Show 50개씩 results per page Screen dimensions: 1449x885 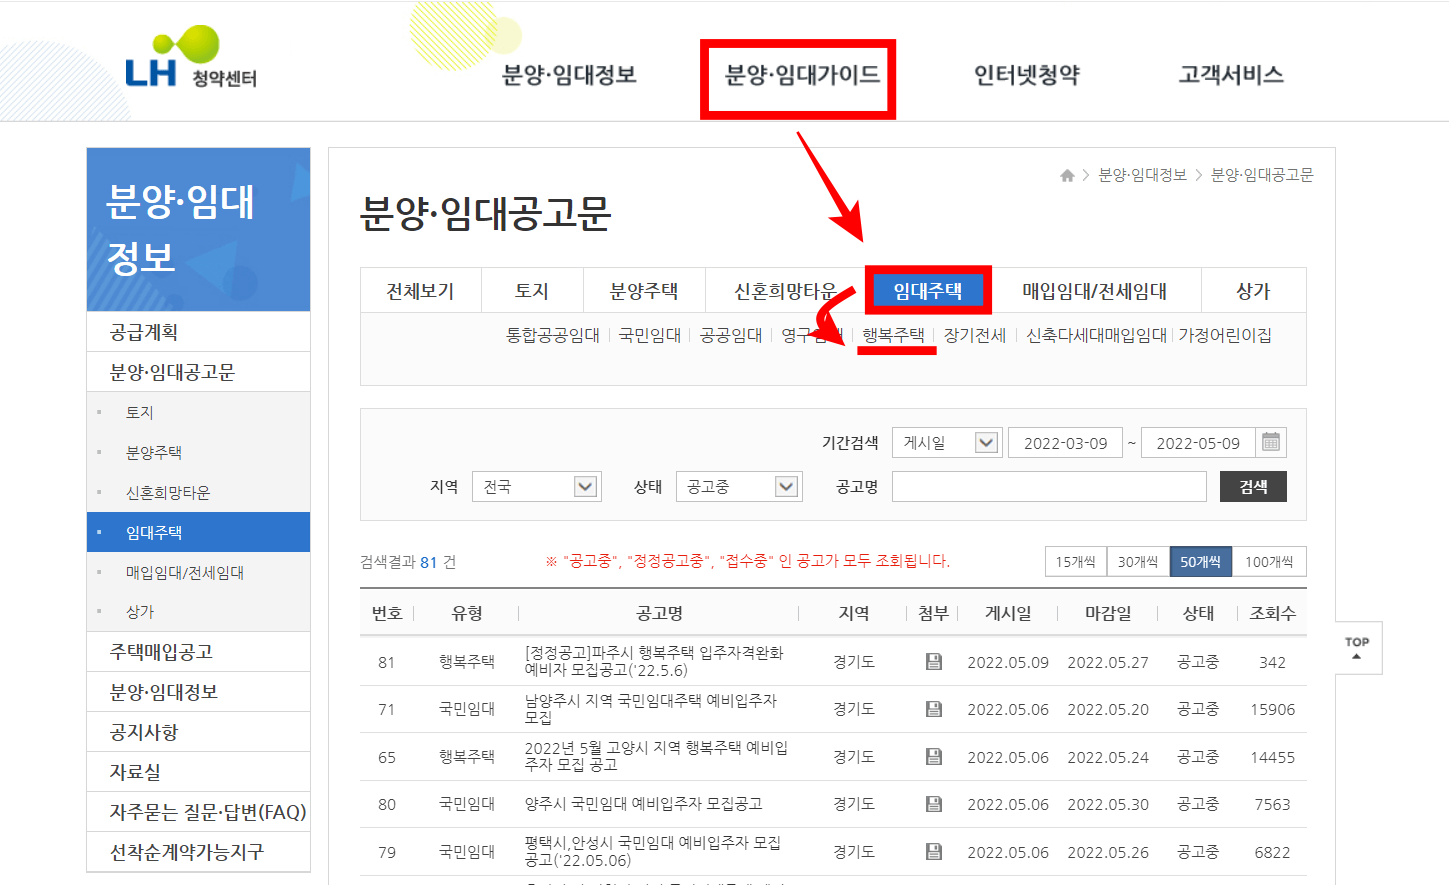pyautogui.click(x=1200, y=562)
